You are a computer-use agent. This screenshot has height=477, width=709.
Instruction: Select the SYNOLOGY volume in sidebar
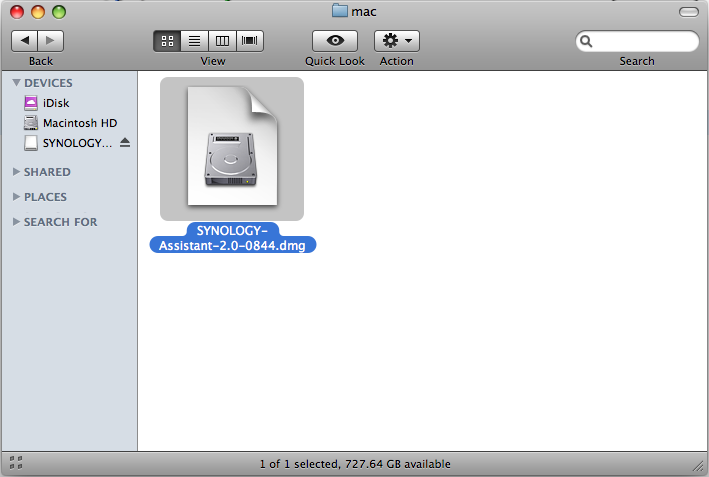tap(68, 143)
